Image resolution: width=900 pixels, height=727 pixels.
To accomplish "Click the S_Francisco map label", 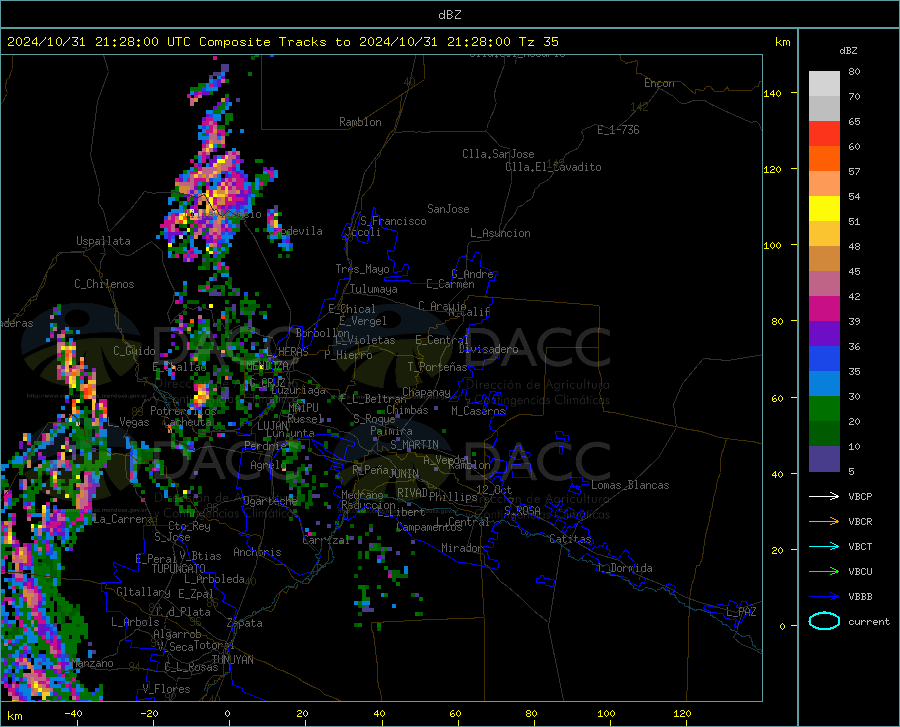I will click(393, 221).
